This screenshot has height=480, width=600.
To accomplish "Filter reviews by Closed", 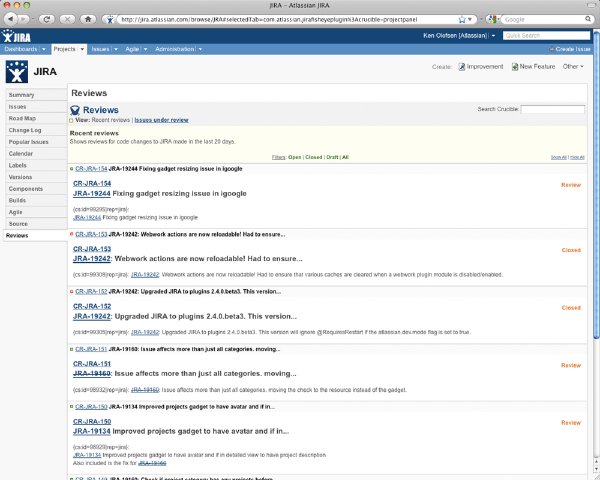I will click(x=314, y=157).
